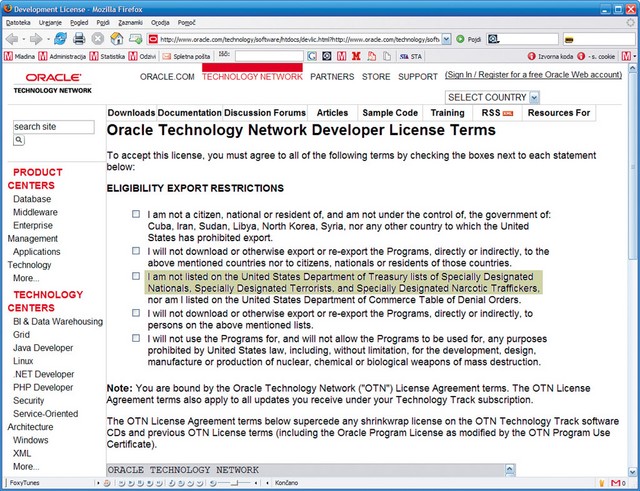Viewport: 640px width, 491px height.
Task: Open the SELECT COUNTRY dropdown
Action: tap(492, 97)
